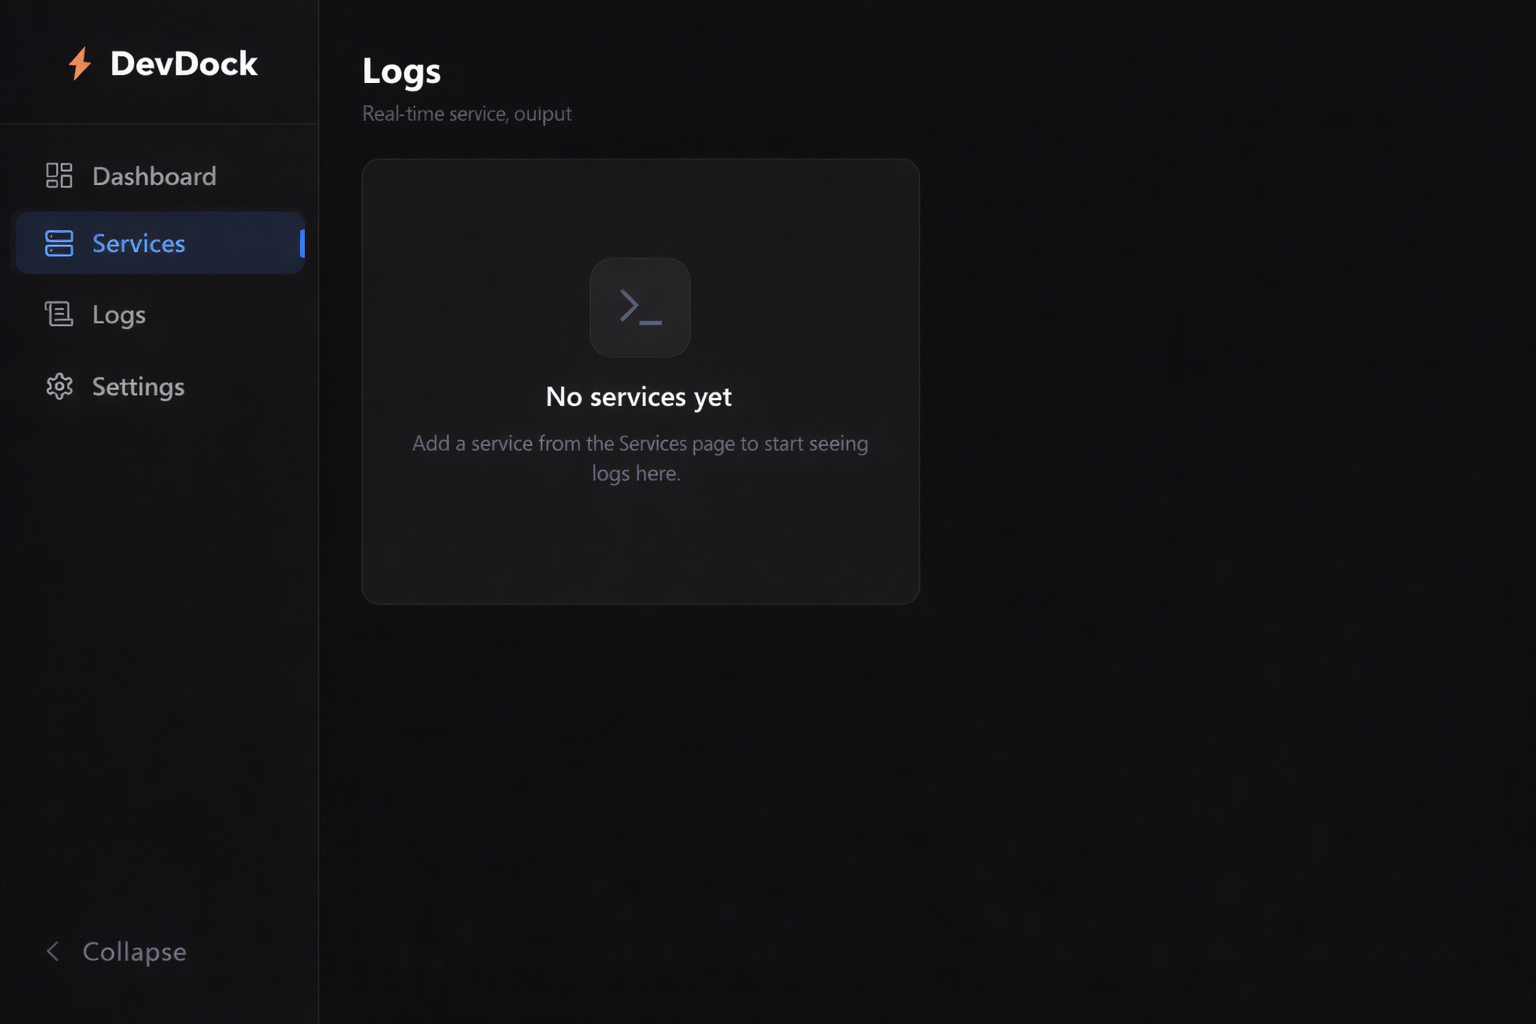Click the left chevron beside Collapse
This screenshot has width=1536, height=1024.
click(x=53, y=951)
